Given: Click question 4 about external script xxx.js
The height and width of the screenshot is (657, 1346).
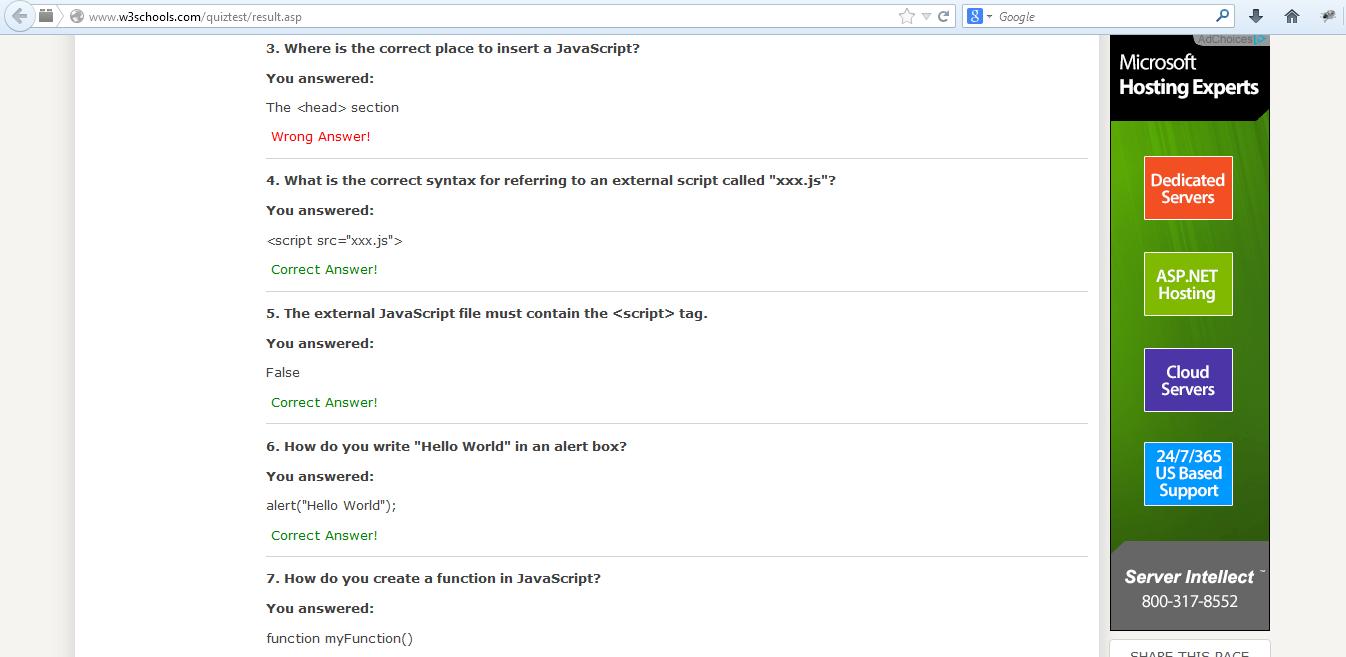Looking at the screenshot, I should (x=551, y=181).
